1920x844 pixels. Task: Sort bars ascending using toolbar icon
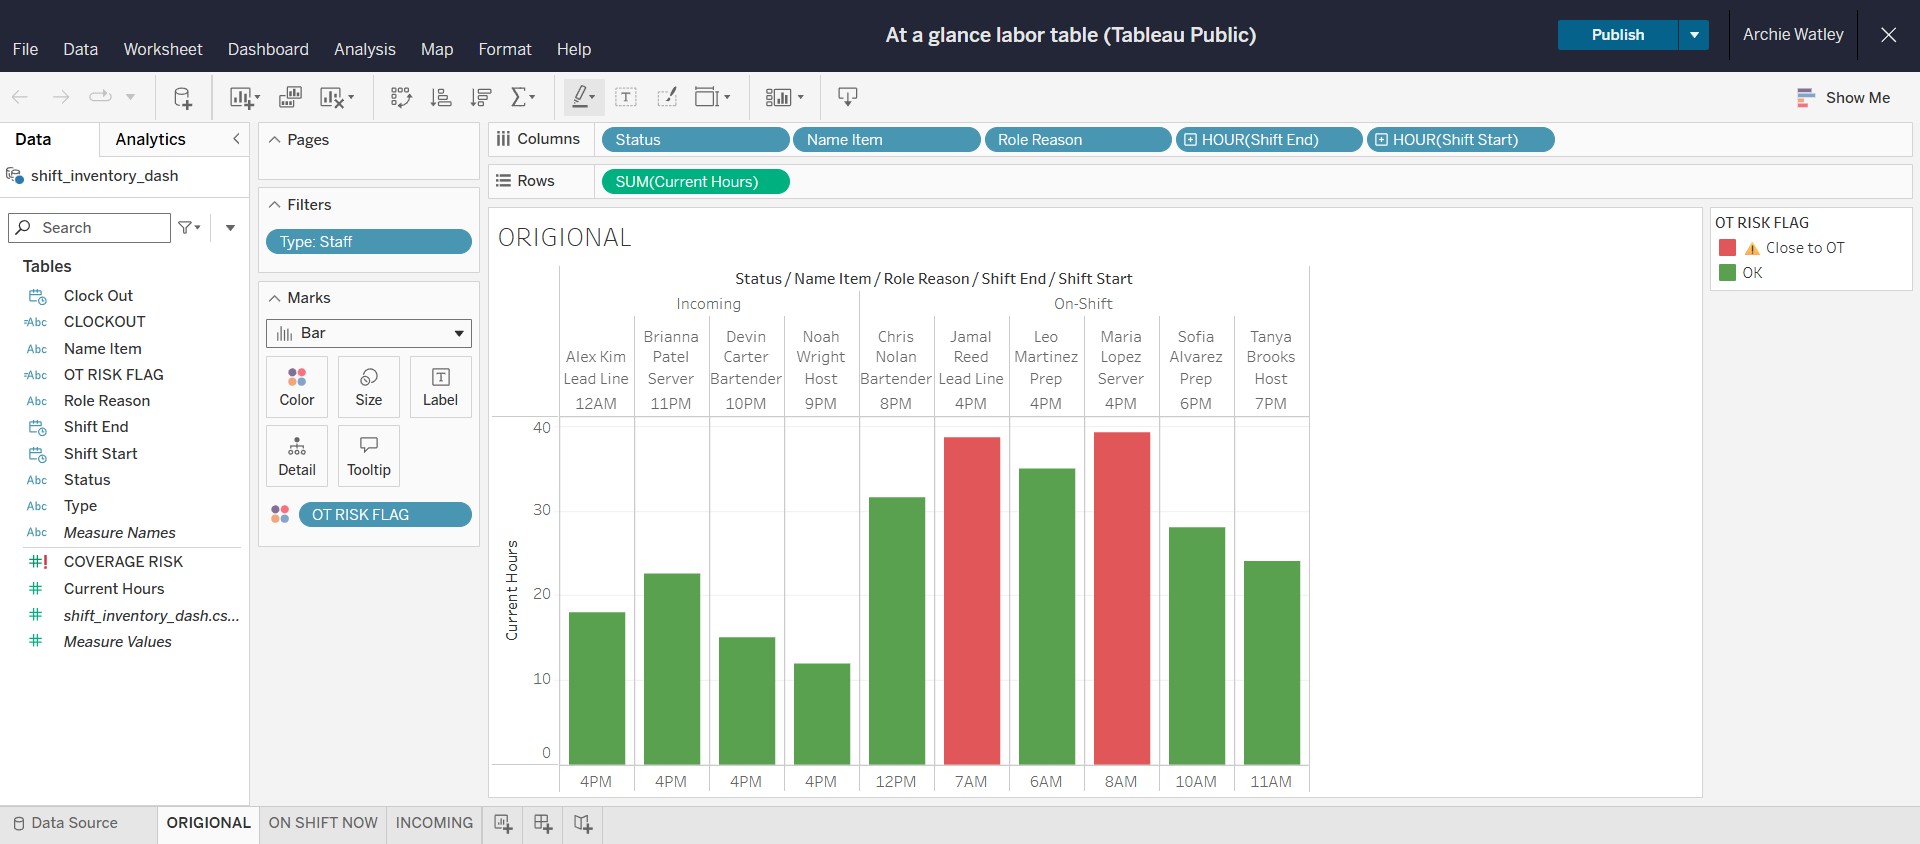click(440, 97)
